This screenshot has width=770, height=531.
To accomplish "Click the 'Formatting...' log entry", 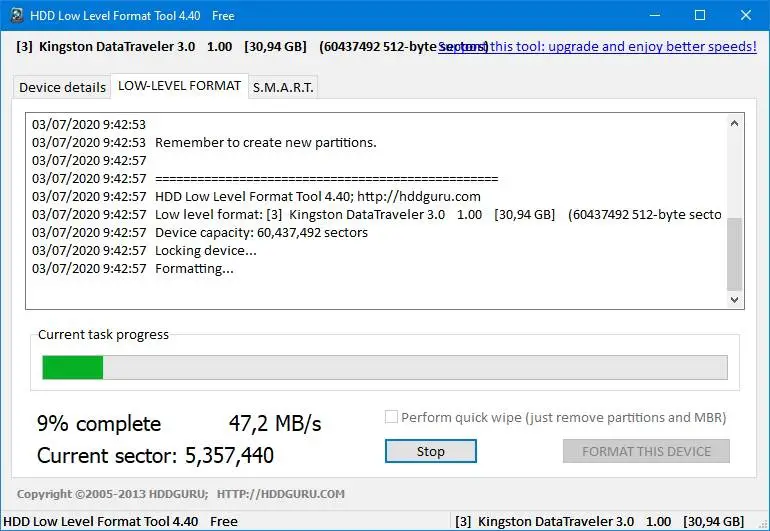I will click(x=194, y=268).
